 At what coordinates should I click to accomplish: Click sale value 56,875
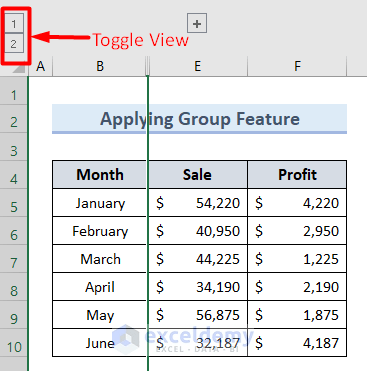tap(197, 315)
